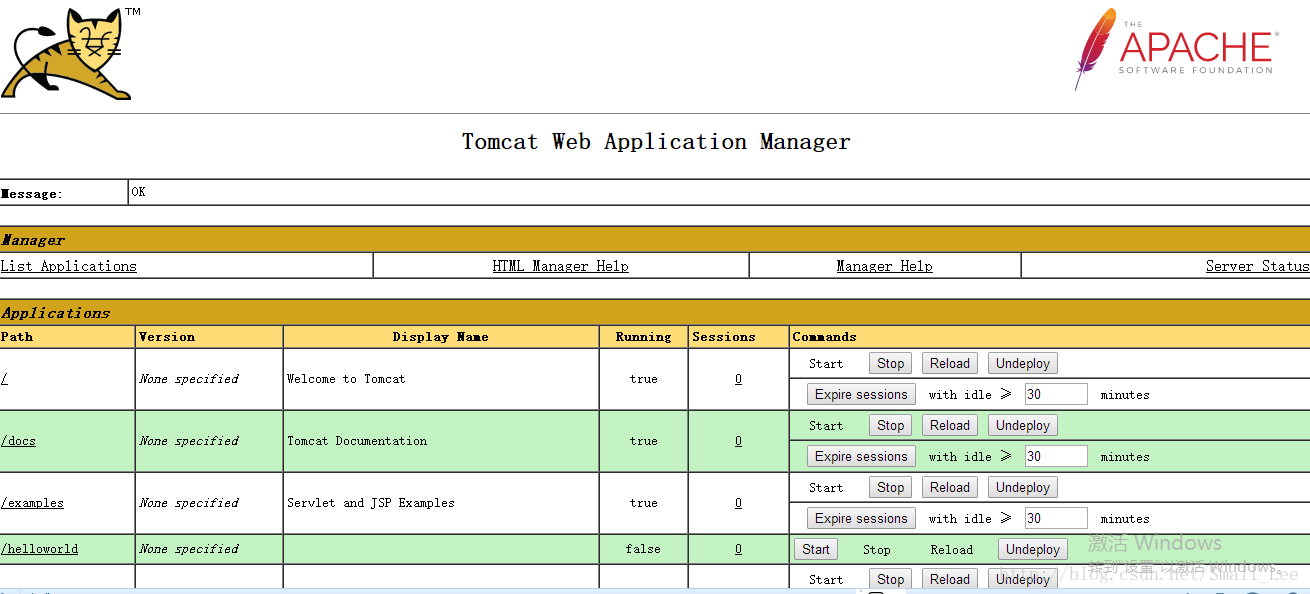Click 'Tomcat Documentation' display name
Image resolution: width=1310 pixels, height=594 pixels.
357,441
